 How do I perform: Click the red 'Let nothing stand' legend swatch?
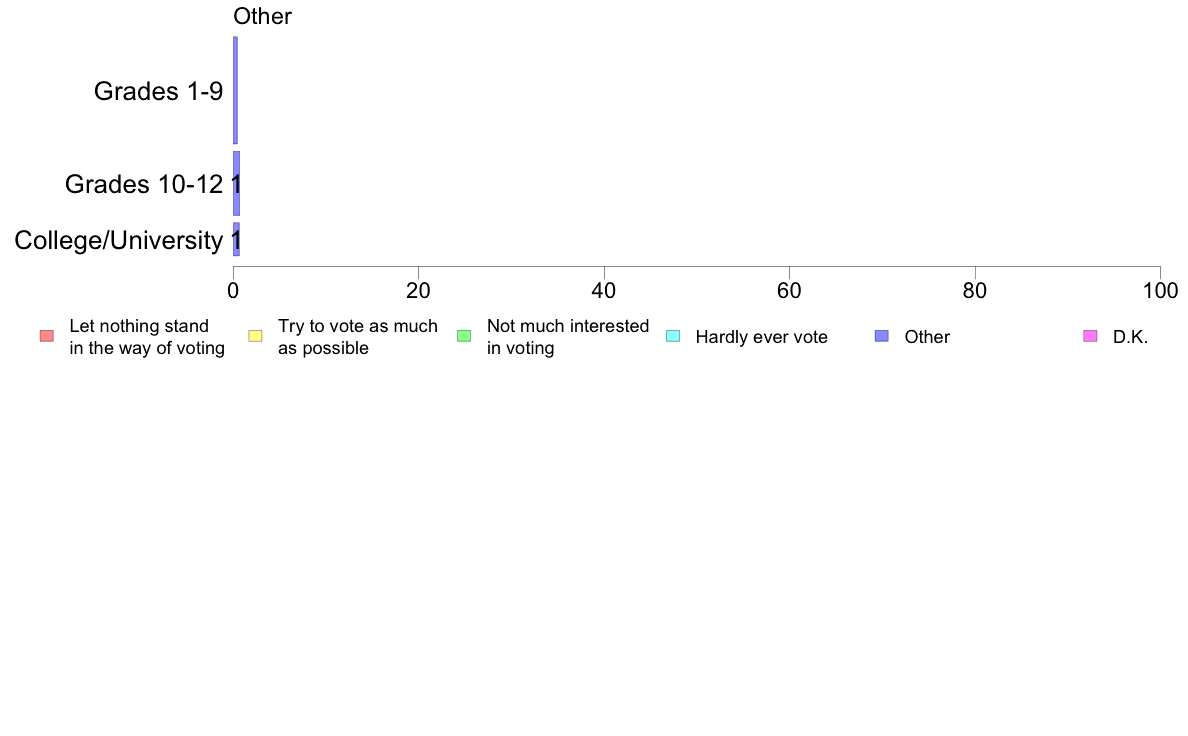click(47, 336)
